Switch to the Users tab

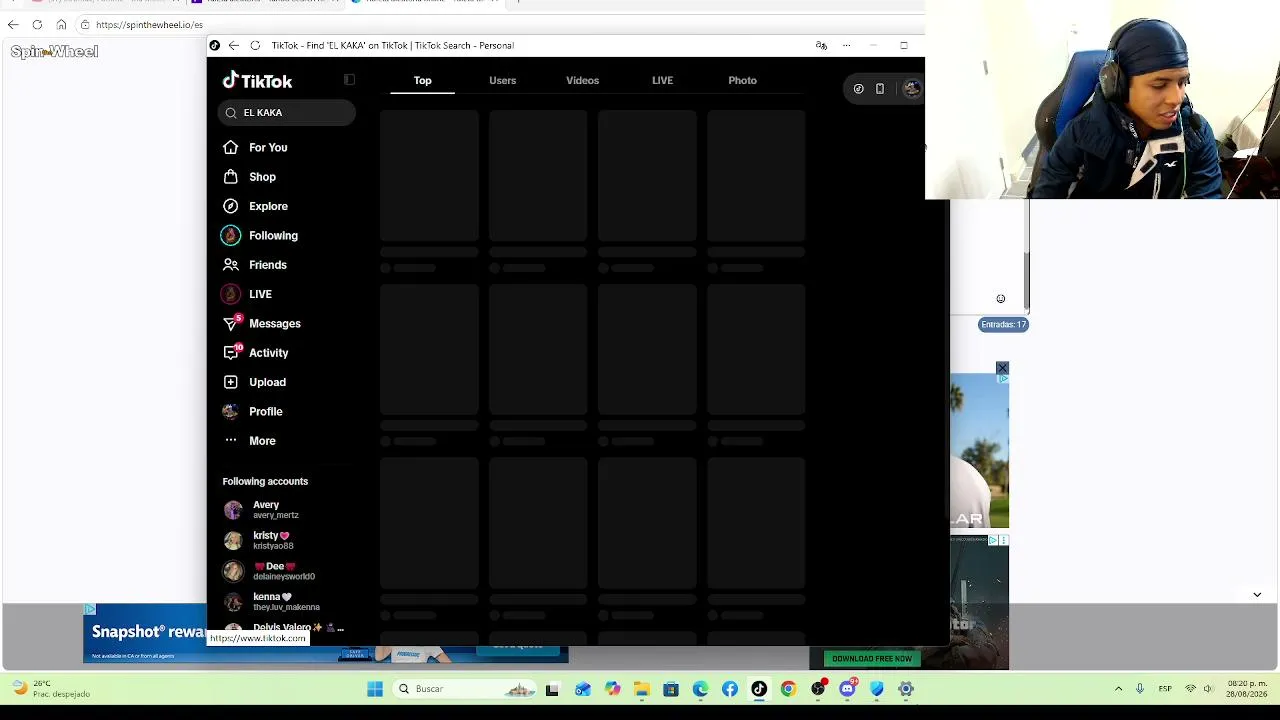[x=502, y=80]
